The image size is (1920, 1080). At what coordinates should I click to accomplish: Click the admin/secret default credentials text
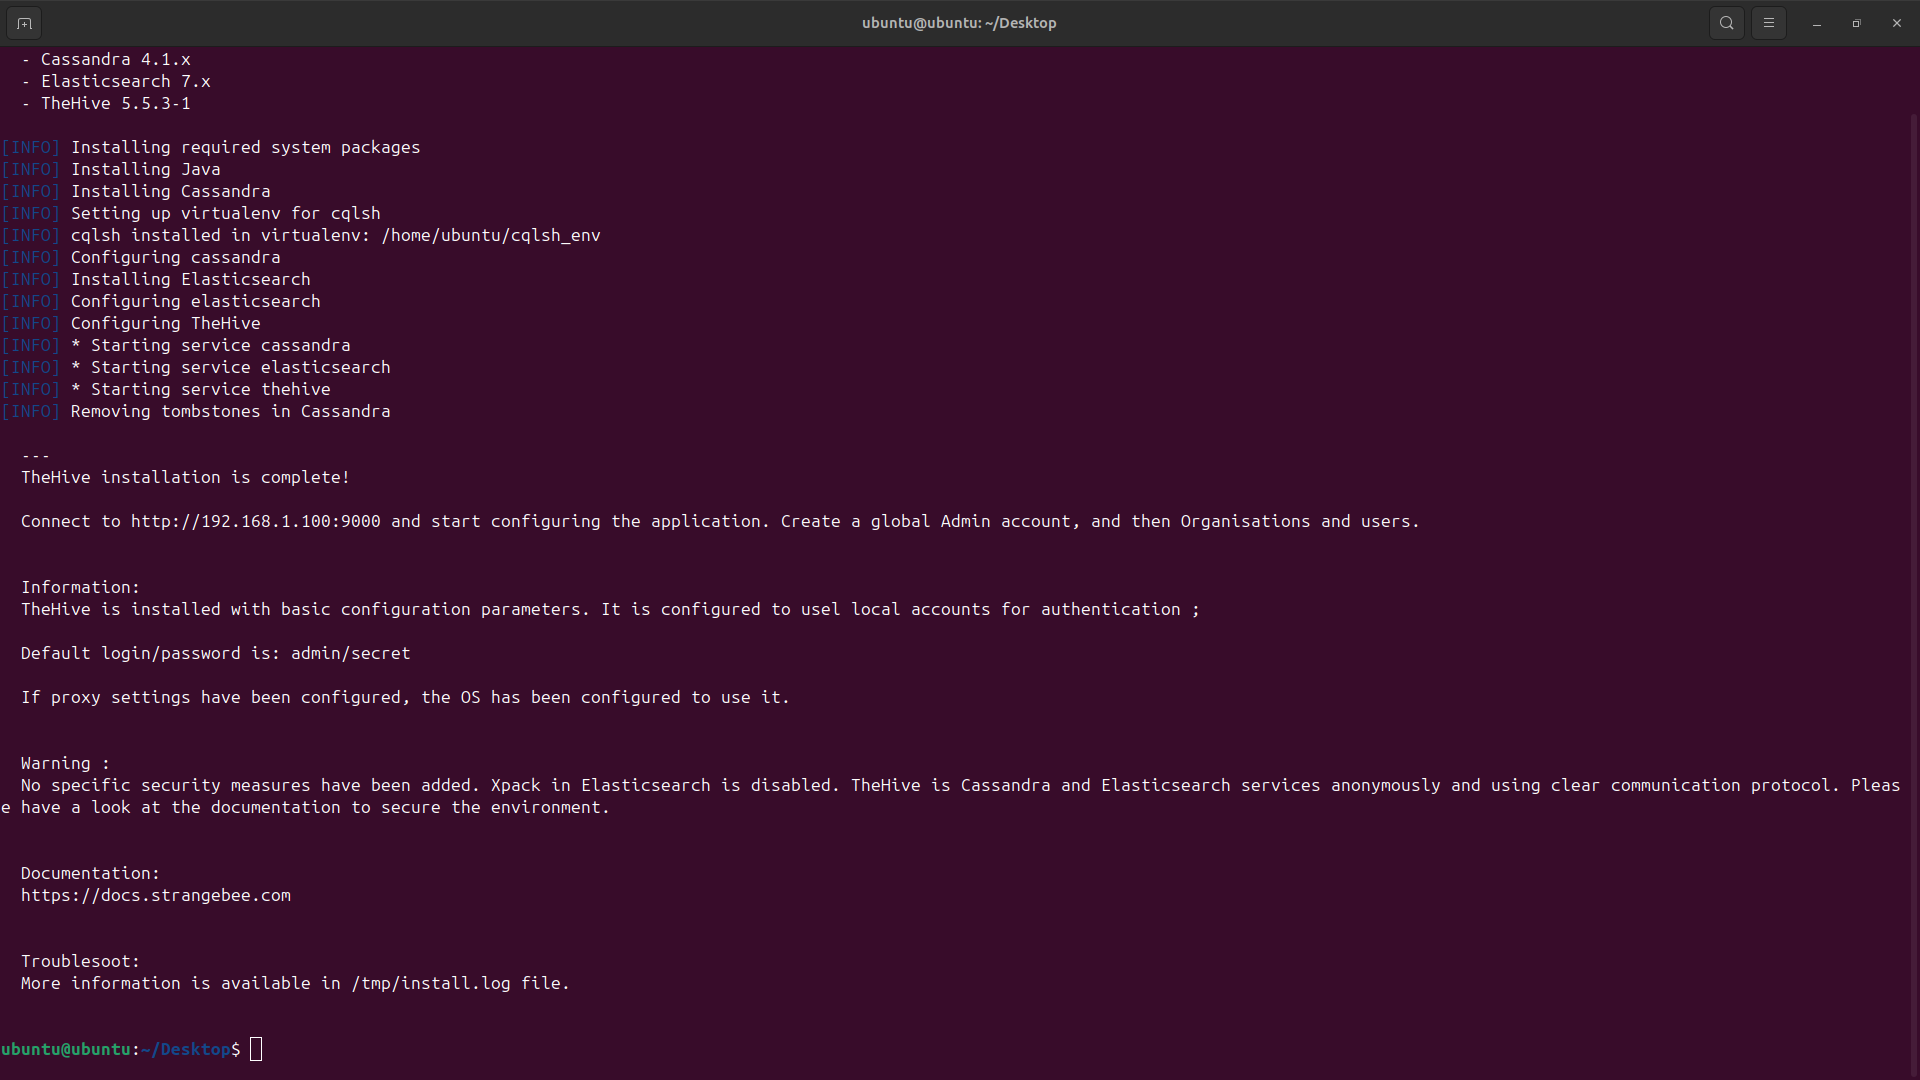tap(350, 653)
